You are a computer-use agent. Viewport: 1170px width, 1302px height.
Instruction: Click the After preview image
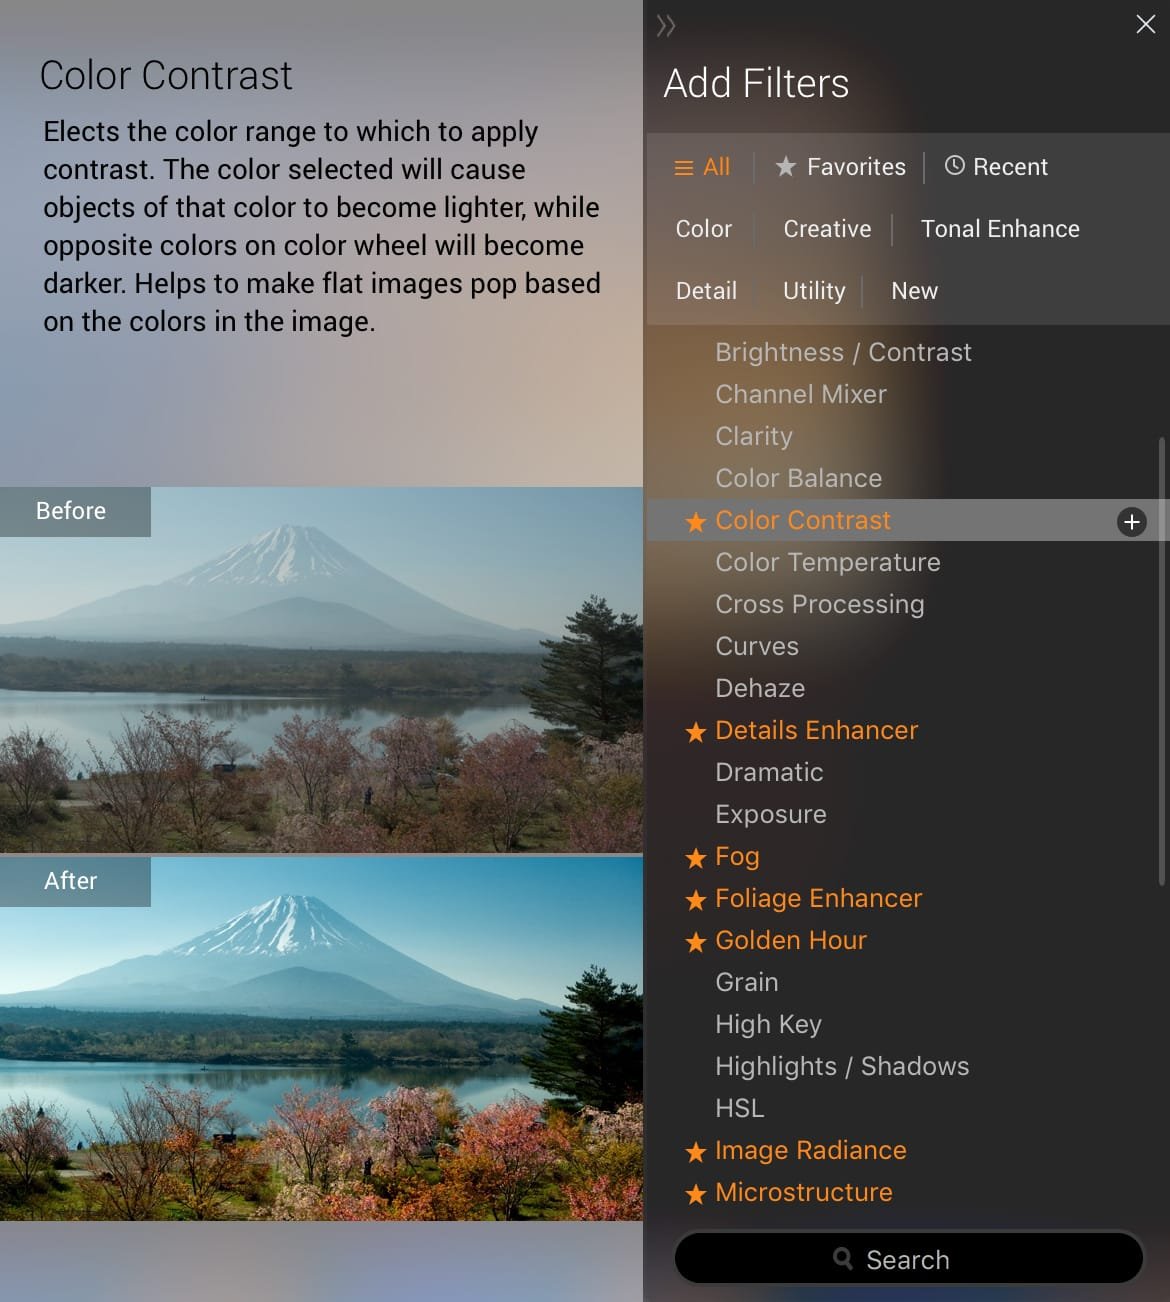tap(321, 1038)
